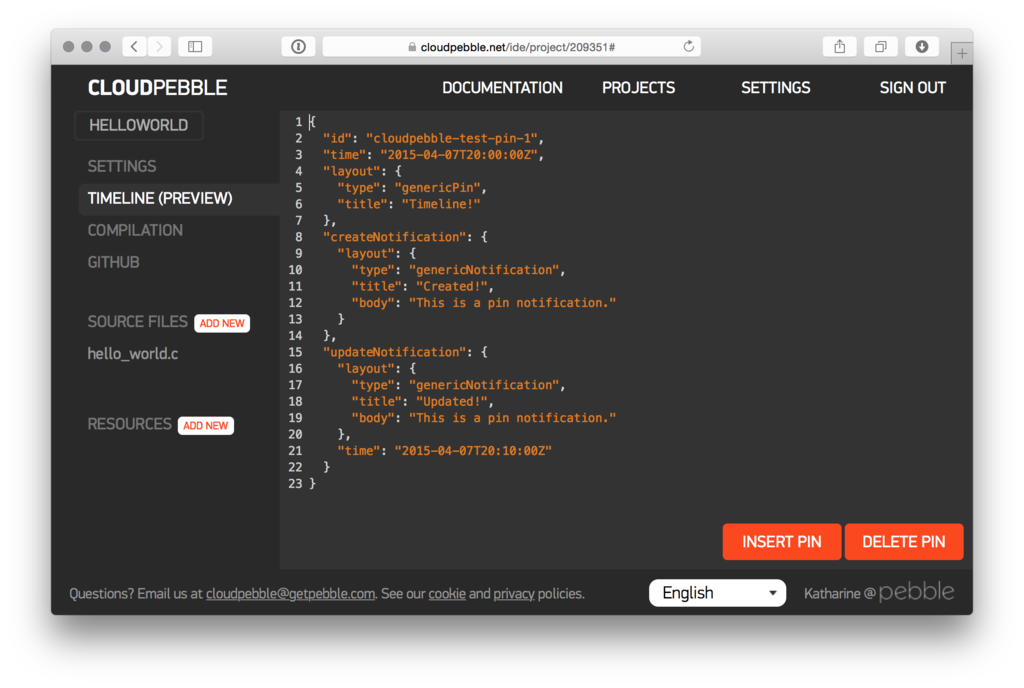Screen dimensions: 1024x688
Task: Click line number 23 in gutter
Action: [x=295, y=484]
